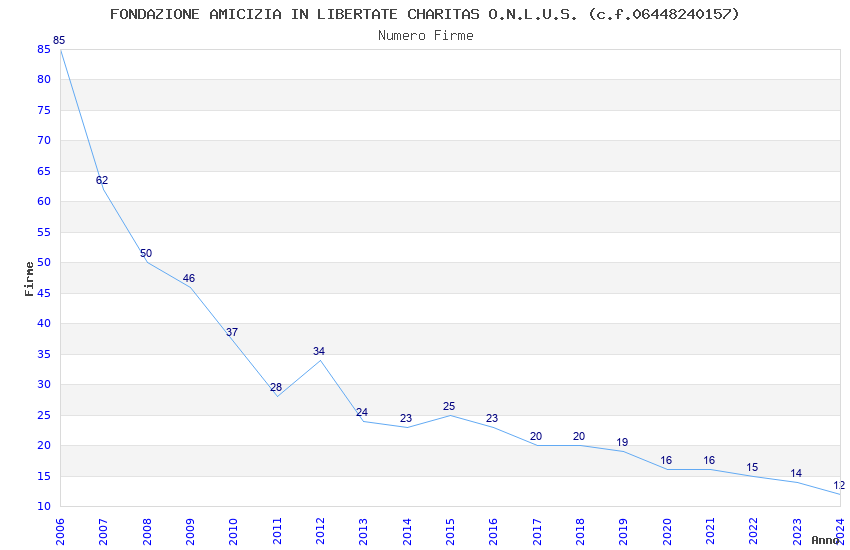Click x-axis year 2016

coord(494,531)
